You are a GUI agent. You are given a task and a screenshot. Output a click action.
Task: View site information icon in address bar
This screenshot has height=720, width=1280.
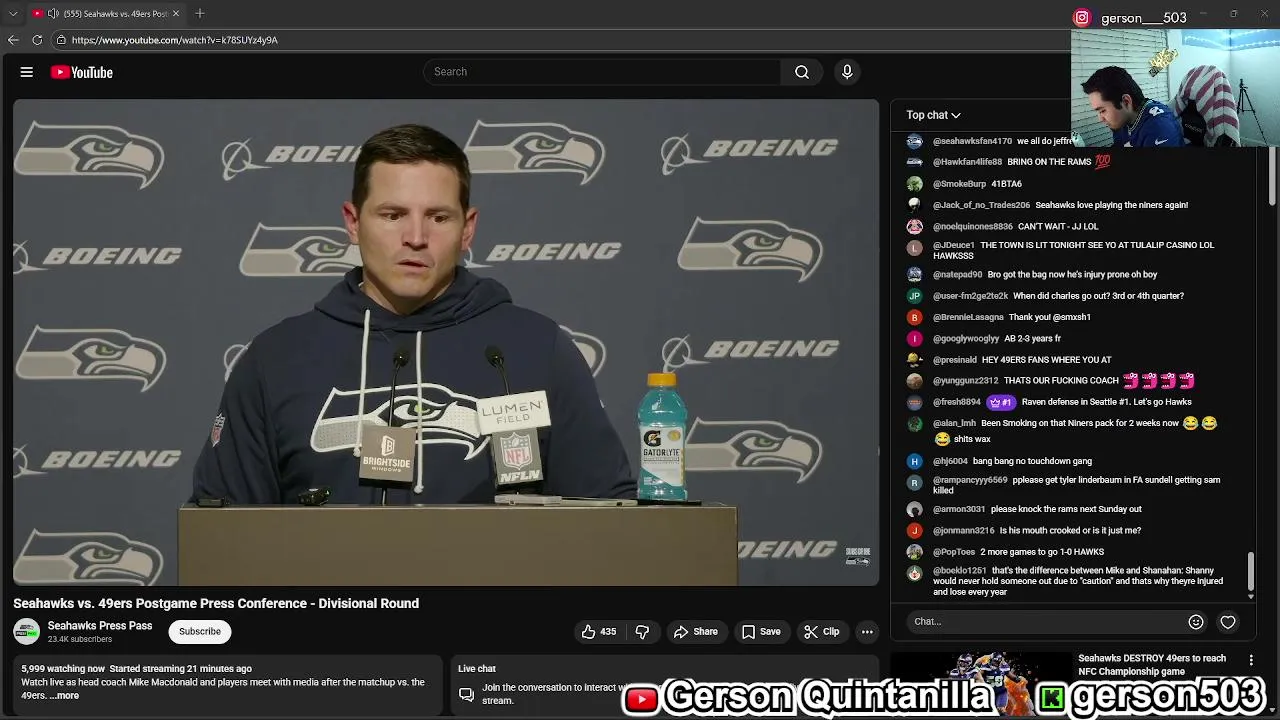coord(61,40)
